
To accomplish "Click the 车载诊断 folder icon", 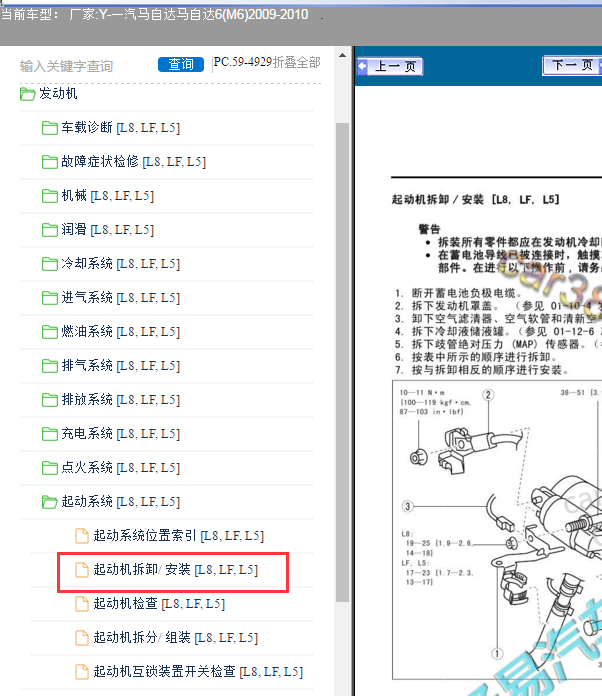I will click(49, 128).
